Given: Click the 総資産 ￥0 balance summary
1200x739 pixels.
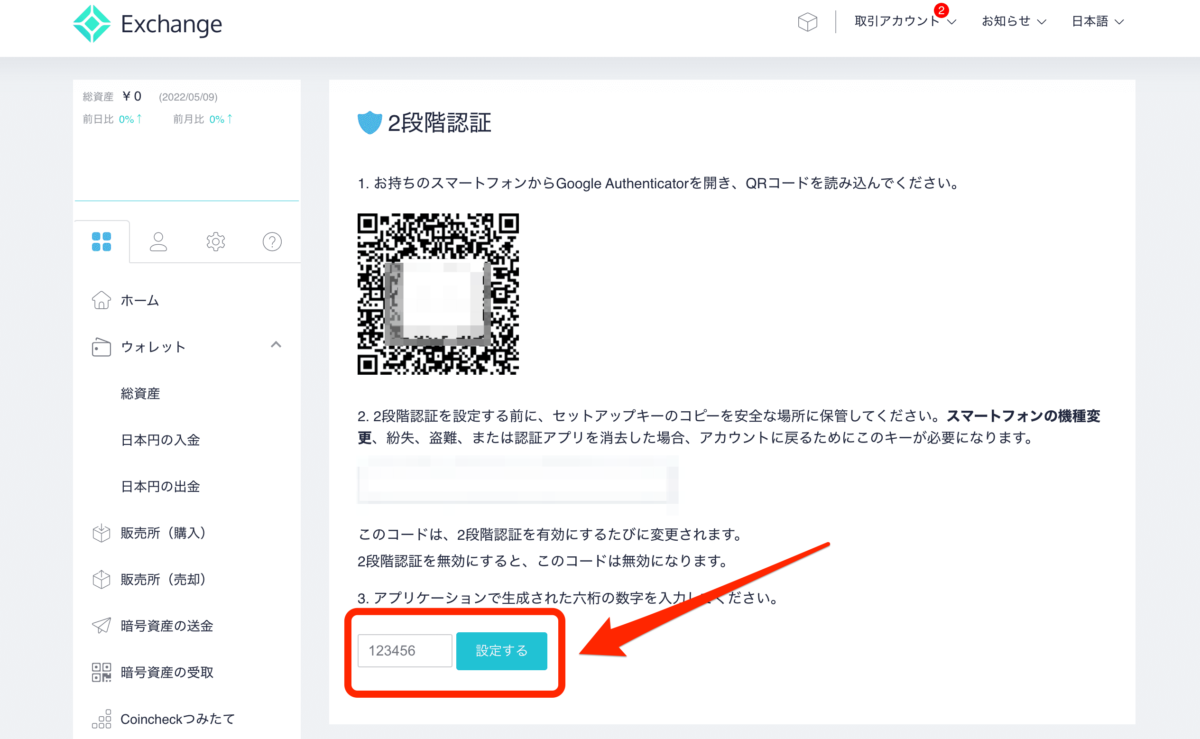Looking at the screenshot, I should tap(112, 97).
